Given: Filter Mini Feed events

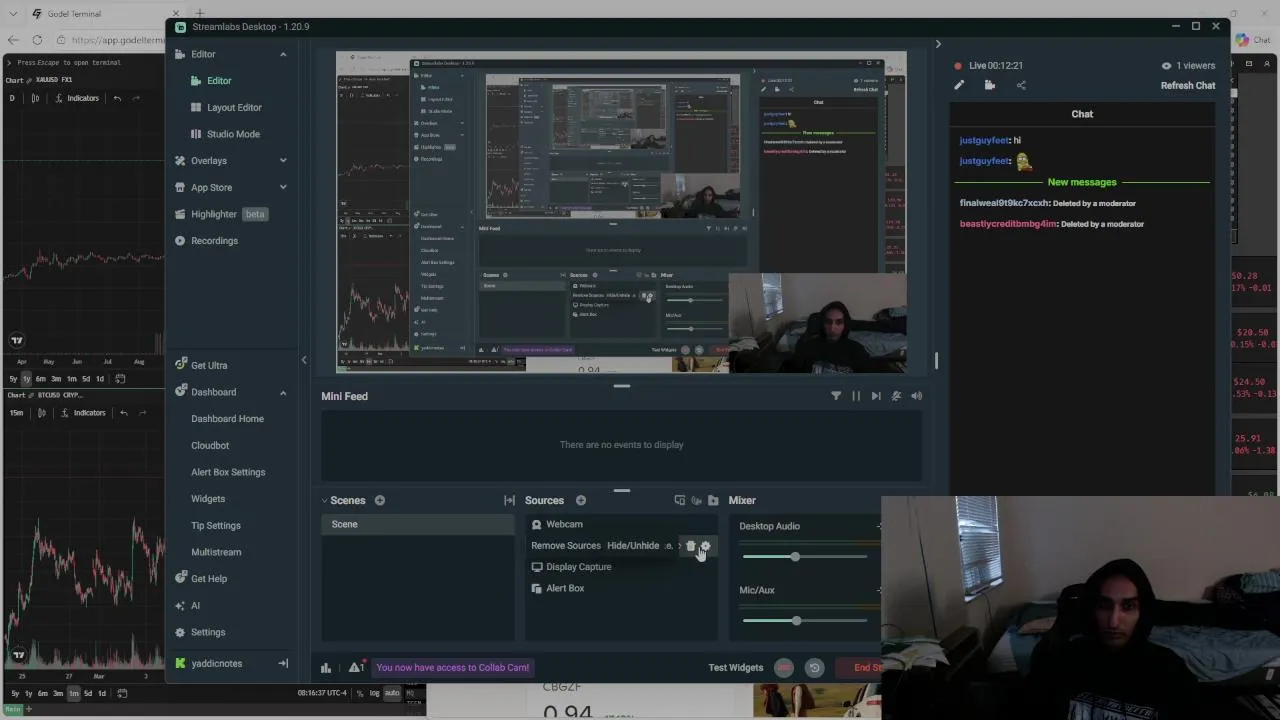Looking at the screenshot, I should pos(836,396).
